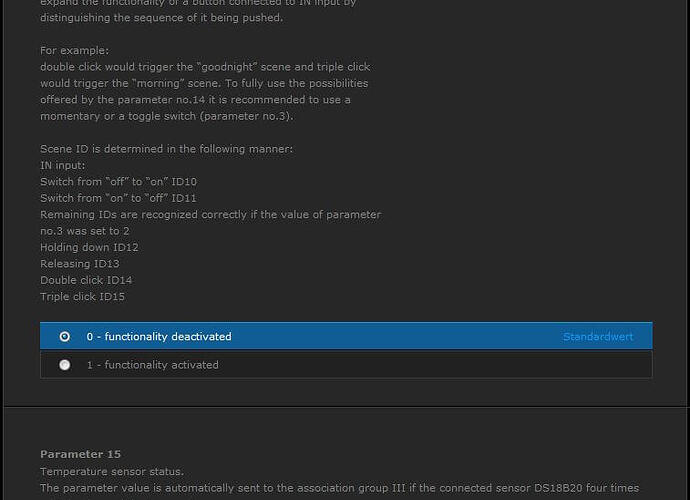690x500 pixels.
Task: Click the 'momentary or a toggle switch' line
Action: click(167, 116)
